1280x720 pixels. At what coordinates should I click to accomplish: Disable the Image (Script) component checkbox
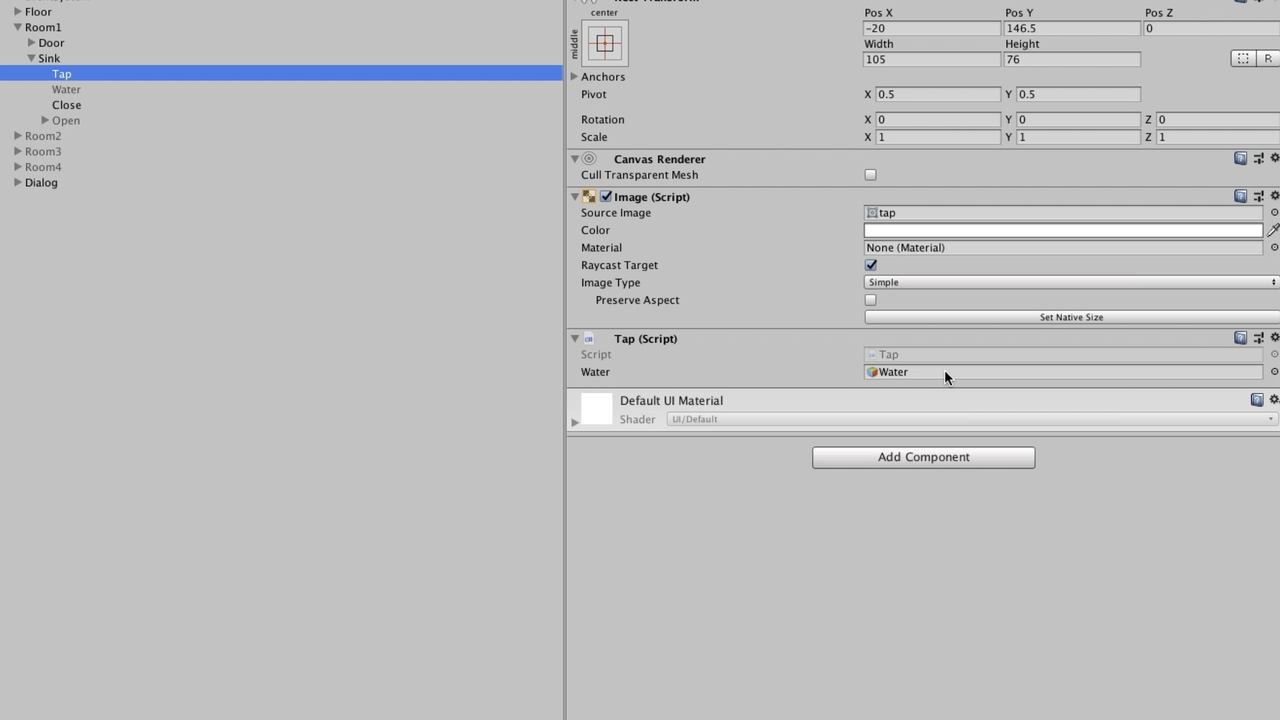click(x=606, y=197)
